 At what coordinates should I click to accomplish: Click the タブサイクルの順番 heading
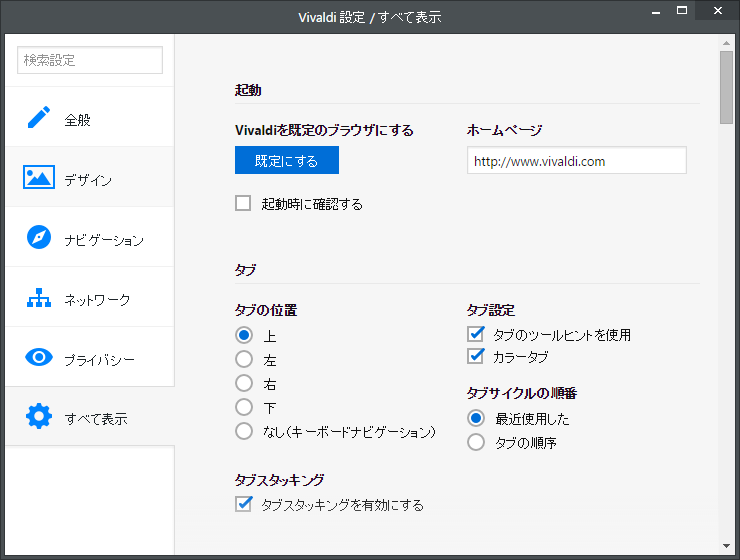[522, 393]
